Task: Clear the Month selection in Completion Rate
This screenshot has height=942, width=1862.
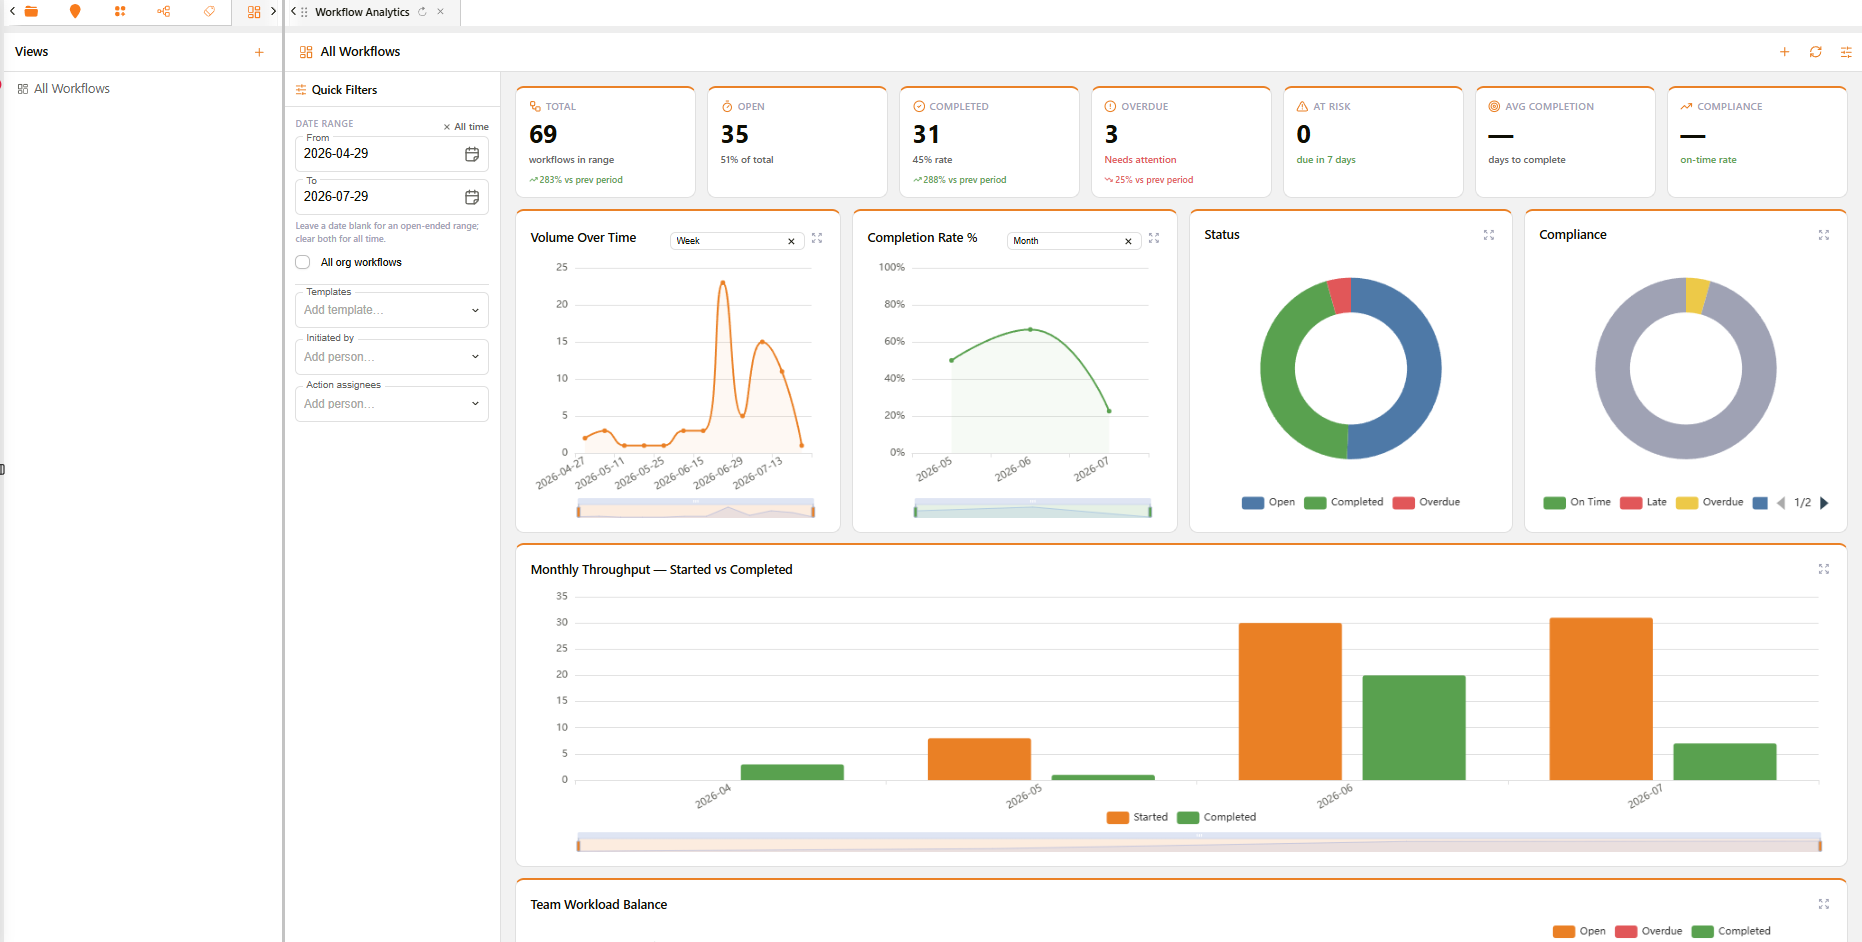Action: (x=1128, y=241)
